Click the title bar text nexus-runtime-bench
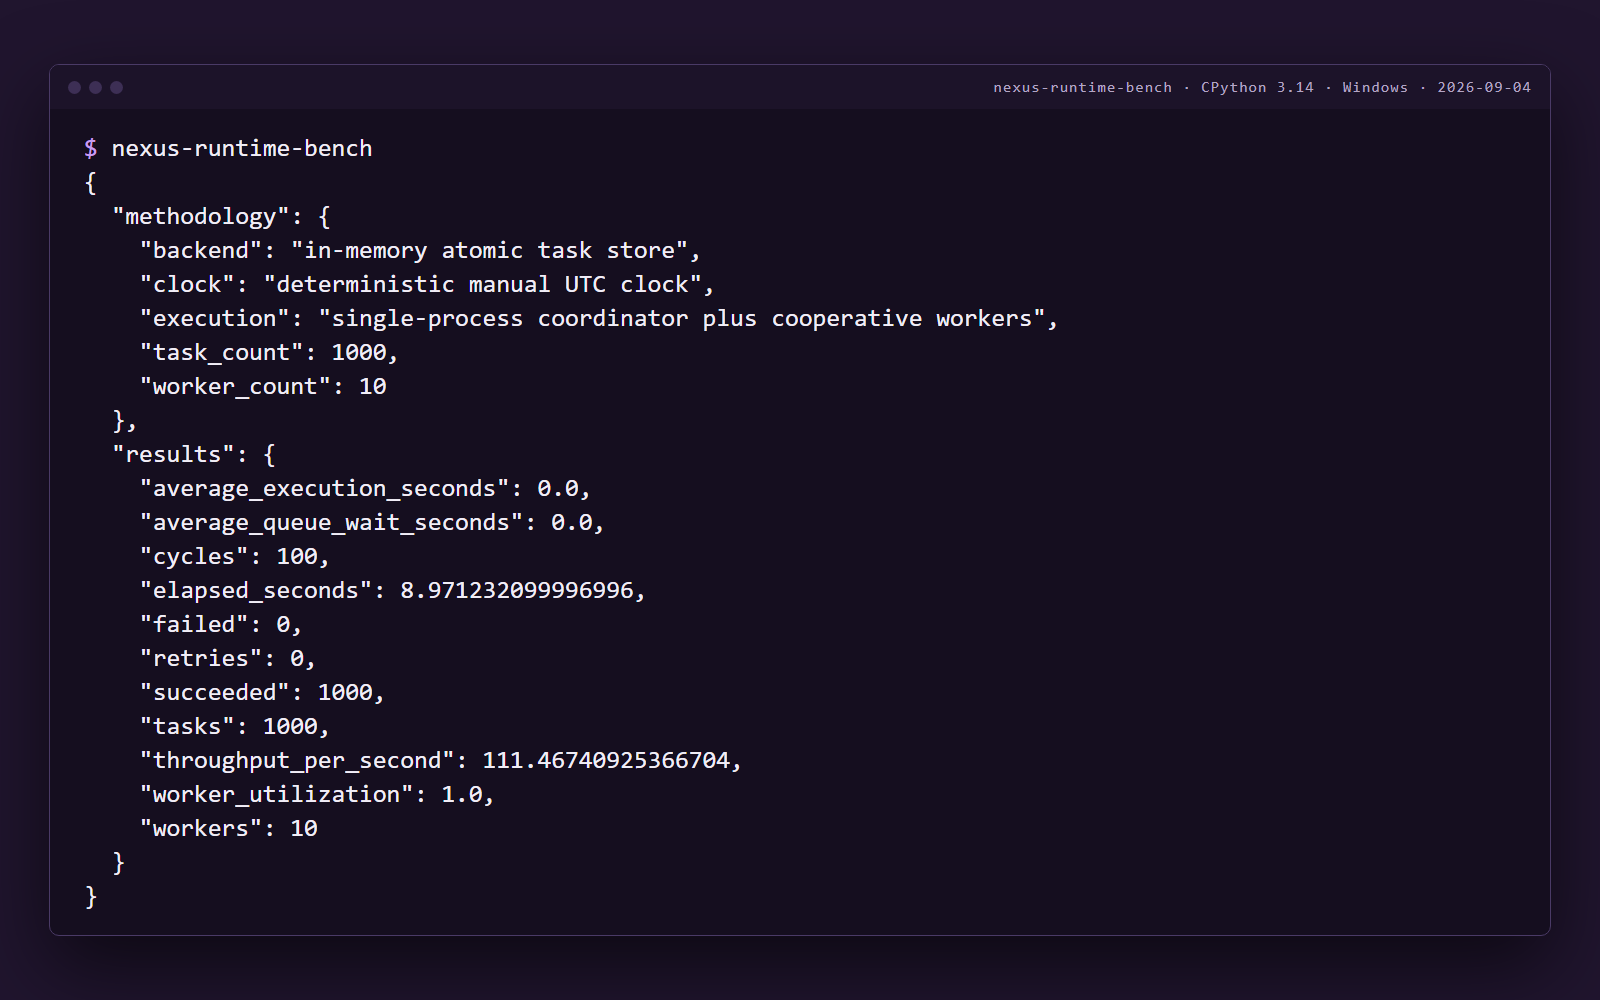The height and width of the screenshot is (1000, 1600). click(x=1082, y=88)
